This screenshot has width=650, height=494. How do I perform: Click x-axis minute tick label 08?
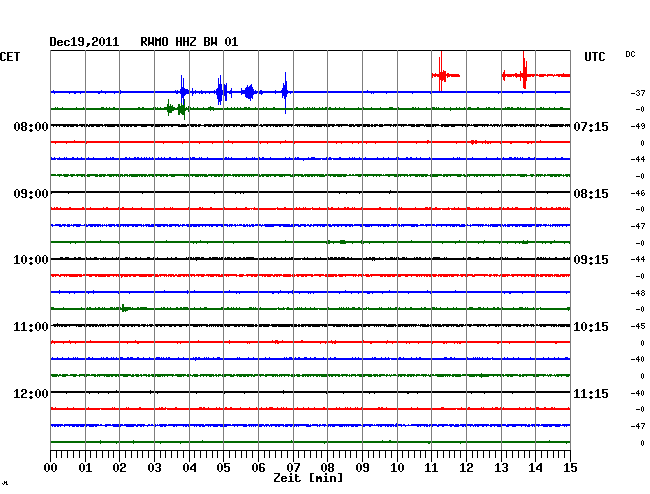tap(327, 467)
